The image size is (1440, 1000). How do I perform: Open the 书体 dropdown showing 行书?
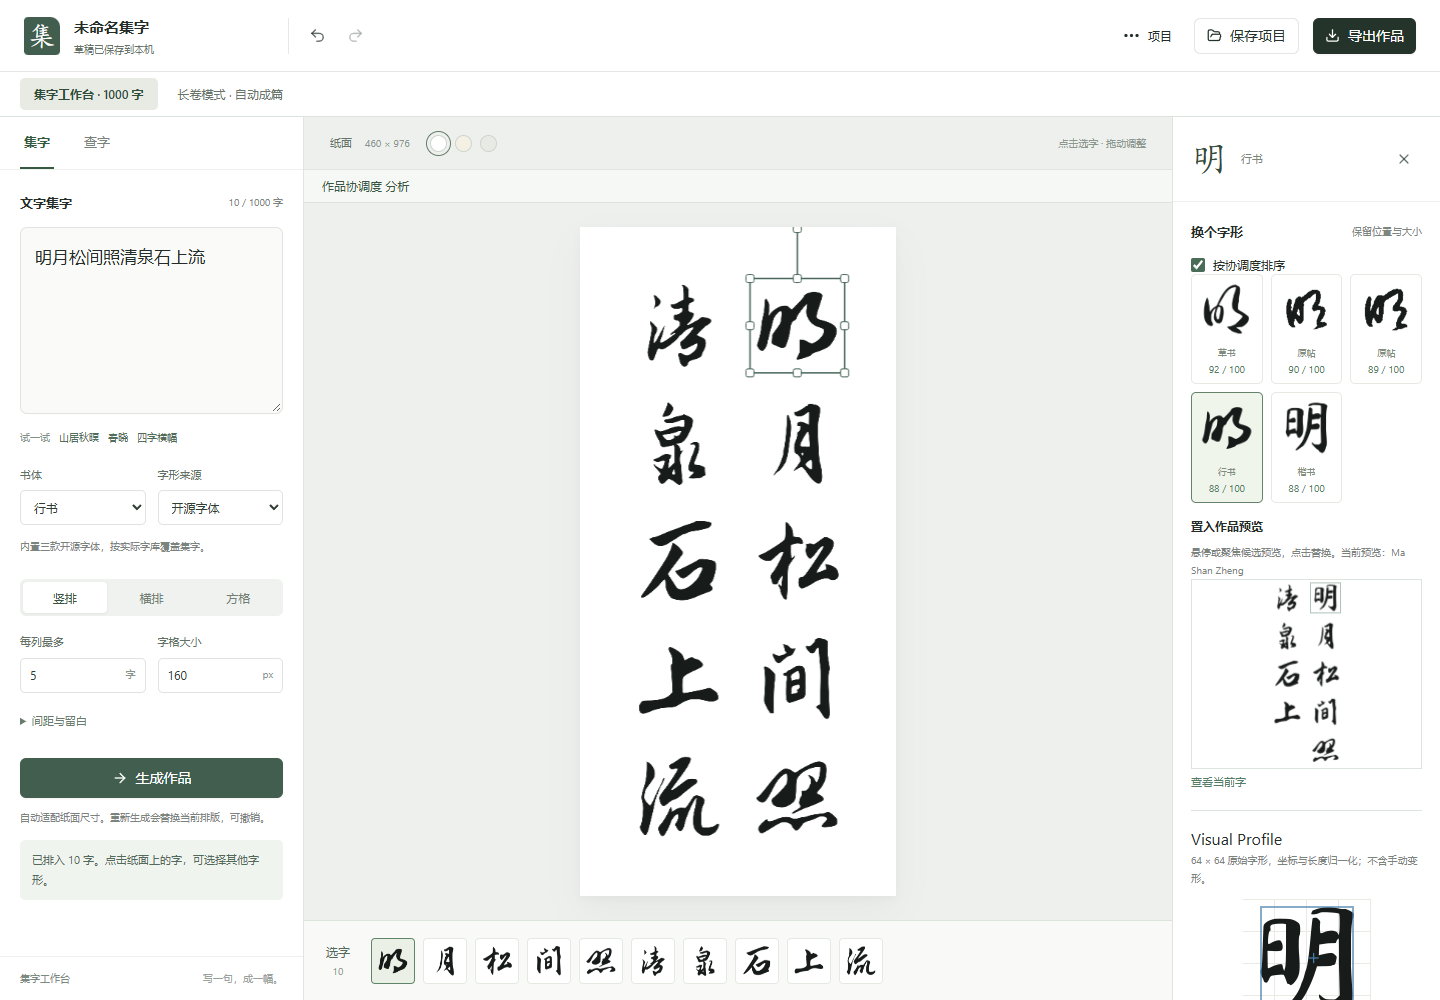pyautogui.click(x=83, y=508)
